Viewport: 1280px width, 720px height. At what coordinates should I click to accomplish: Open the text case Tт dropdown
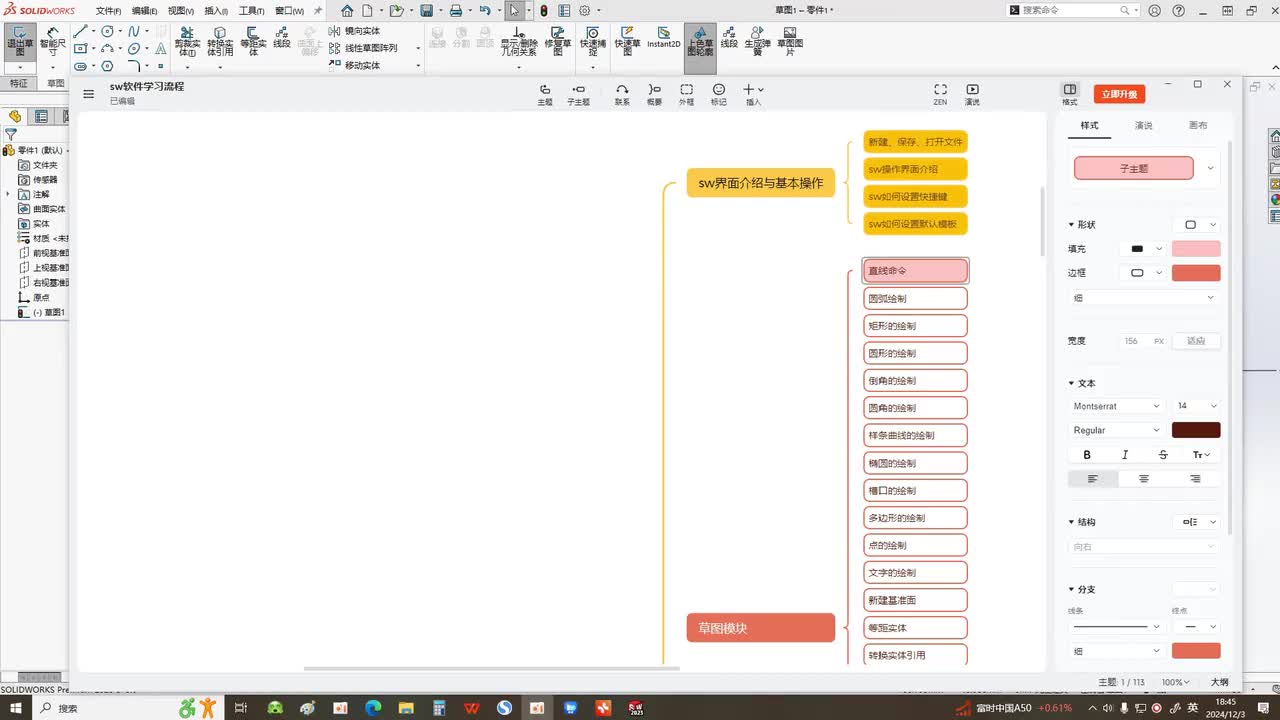pyautogui.click(x=1201, y=455)
